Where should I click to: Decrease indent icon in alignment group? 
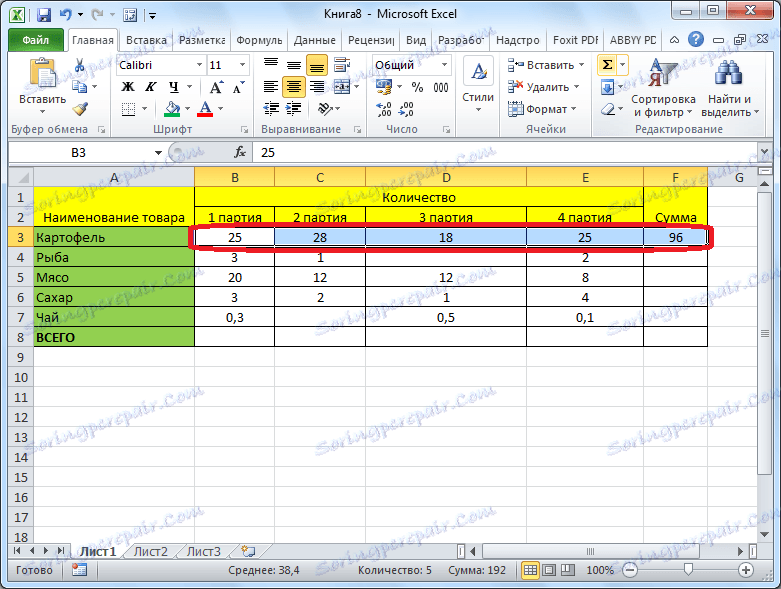point(270,109)
